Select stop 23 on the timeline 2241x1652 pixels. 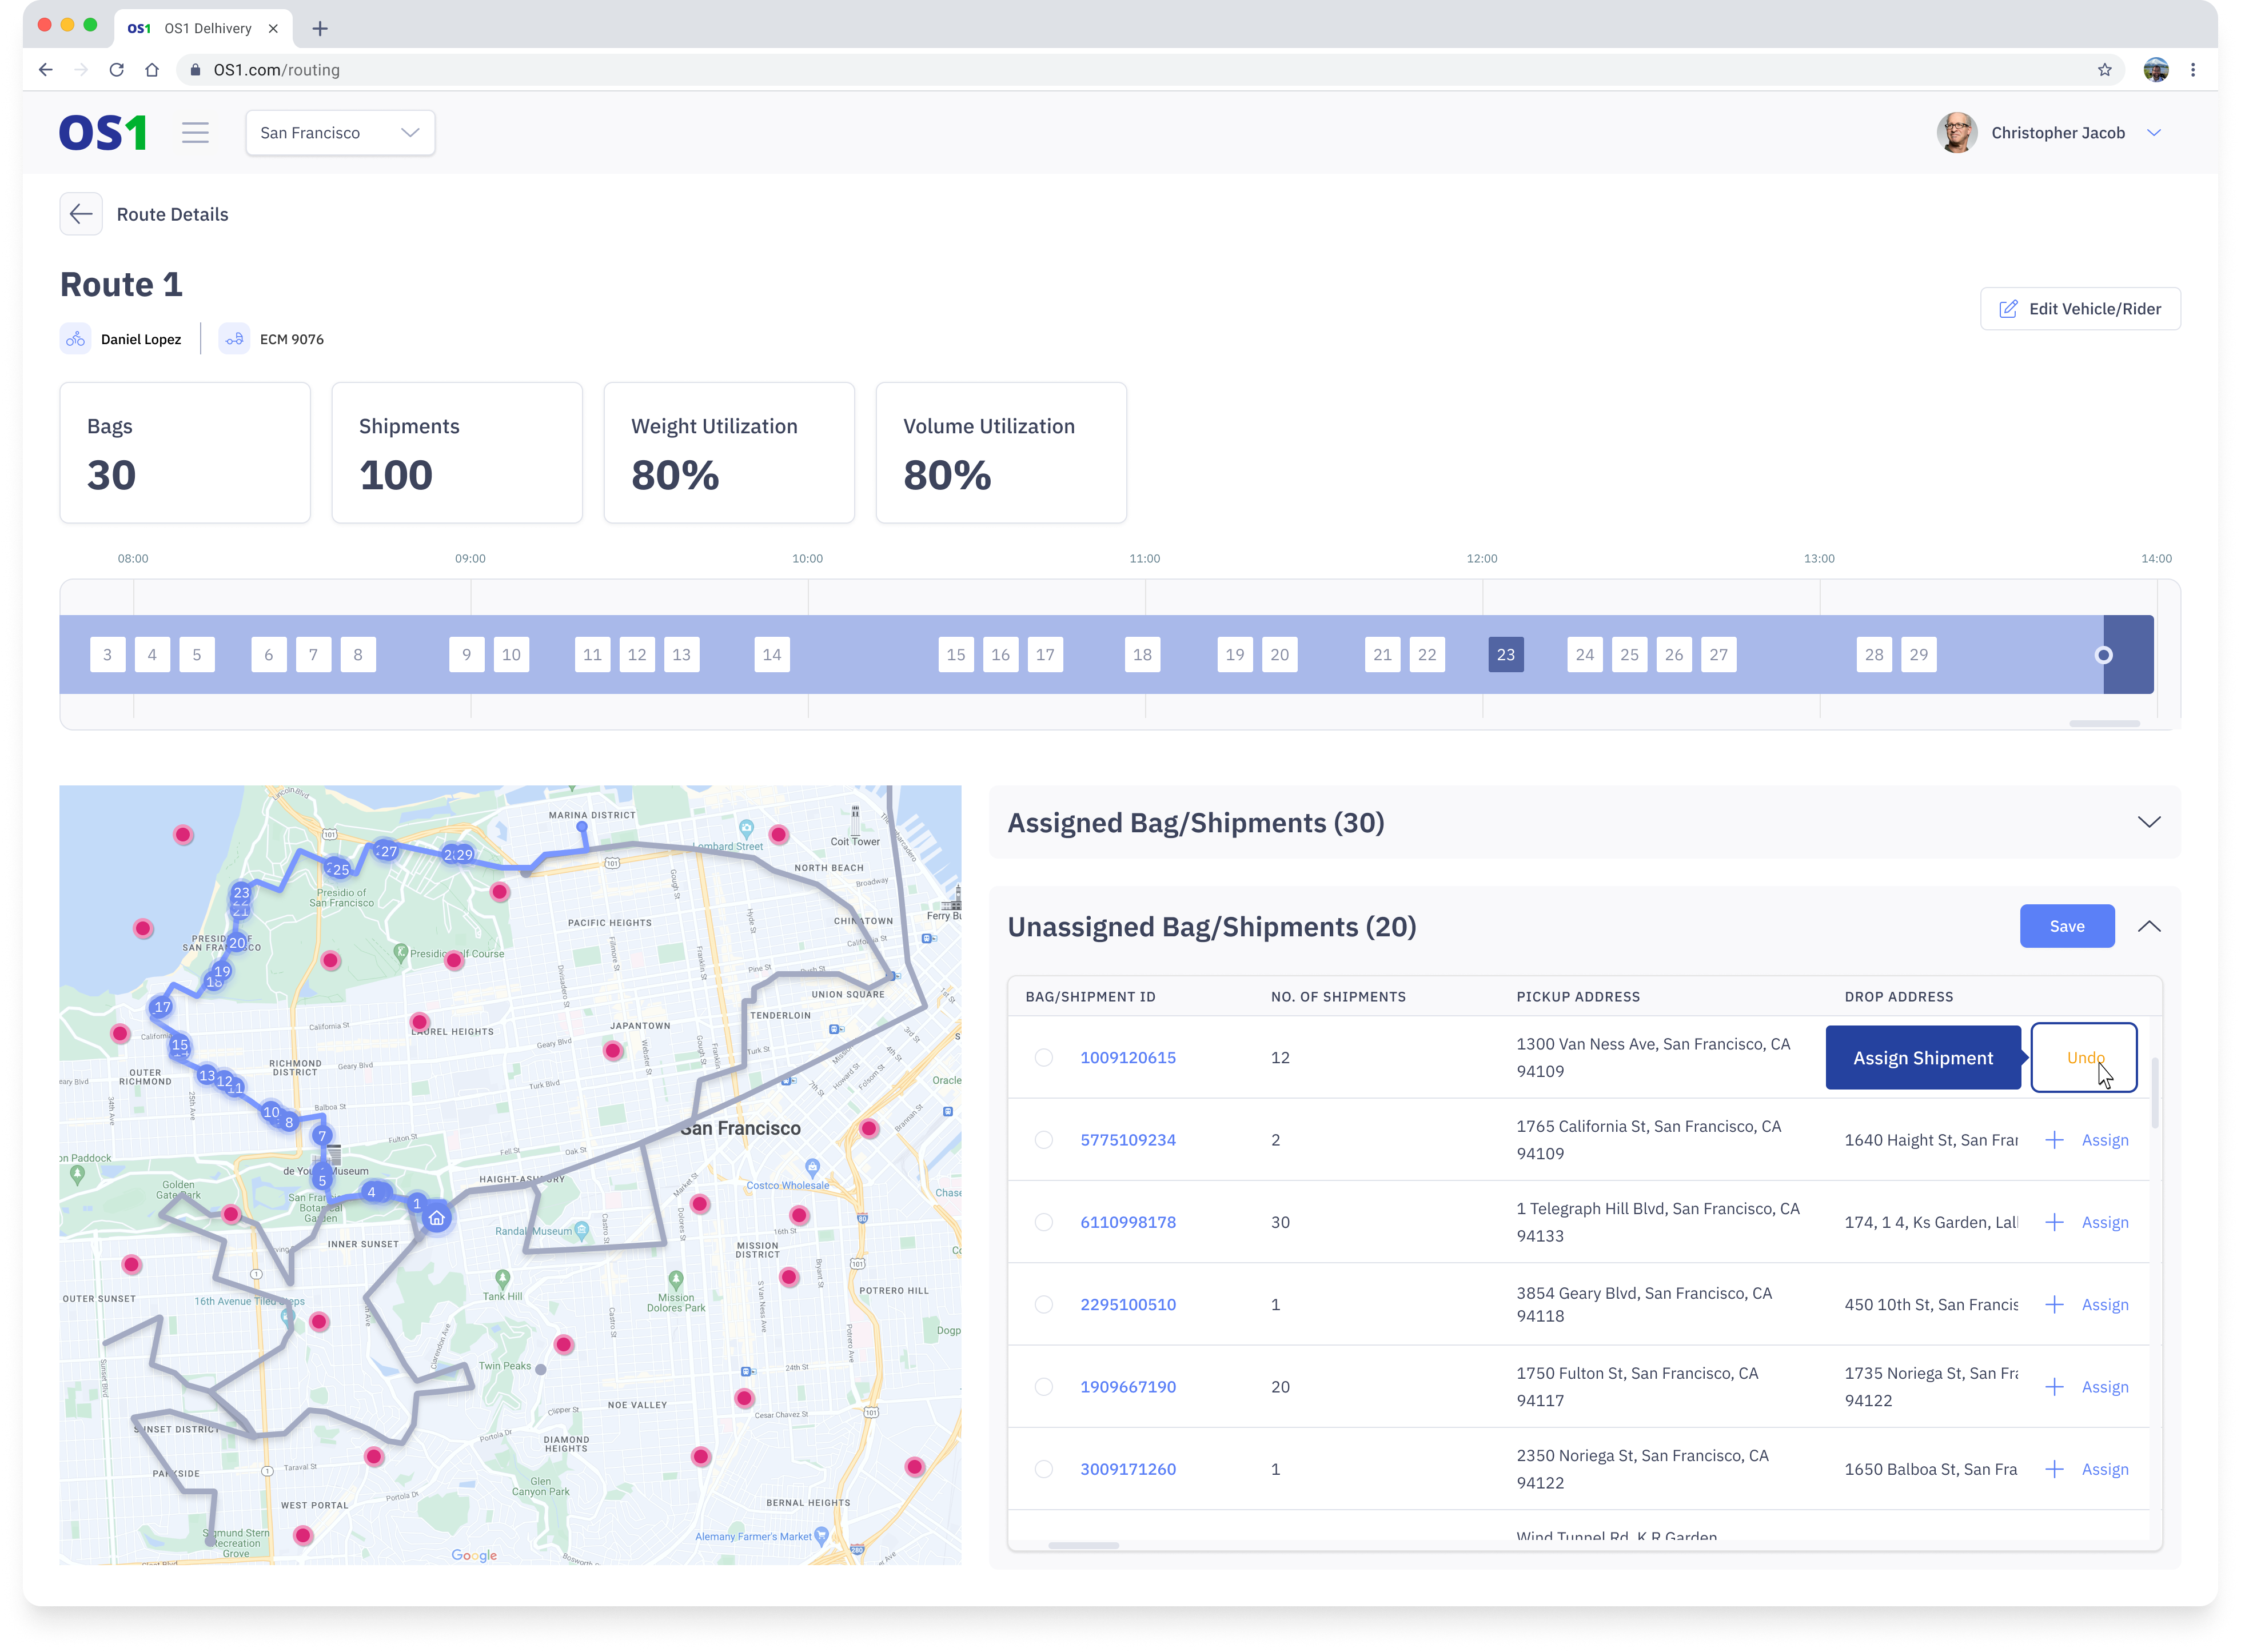[1505, 655]
